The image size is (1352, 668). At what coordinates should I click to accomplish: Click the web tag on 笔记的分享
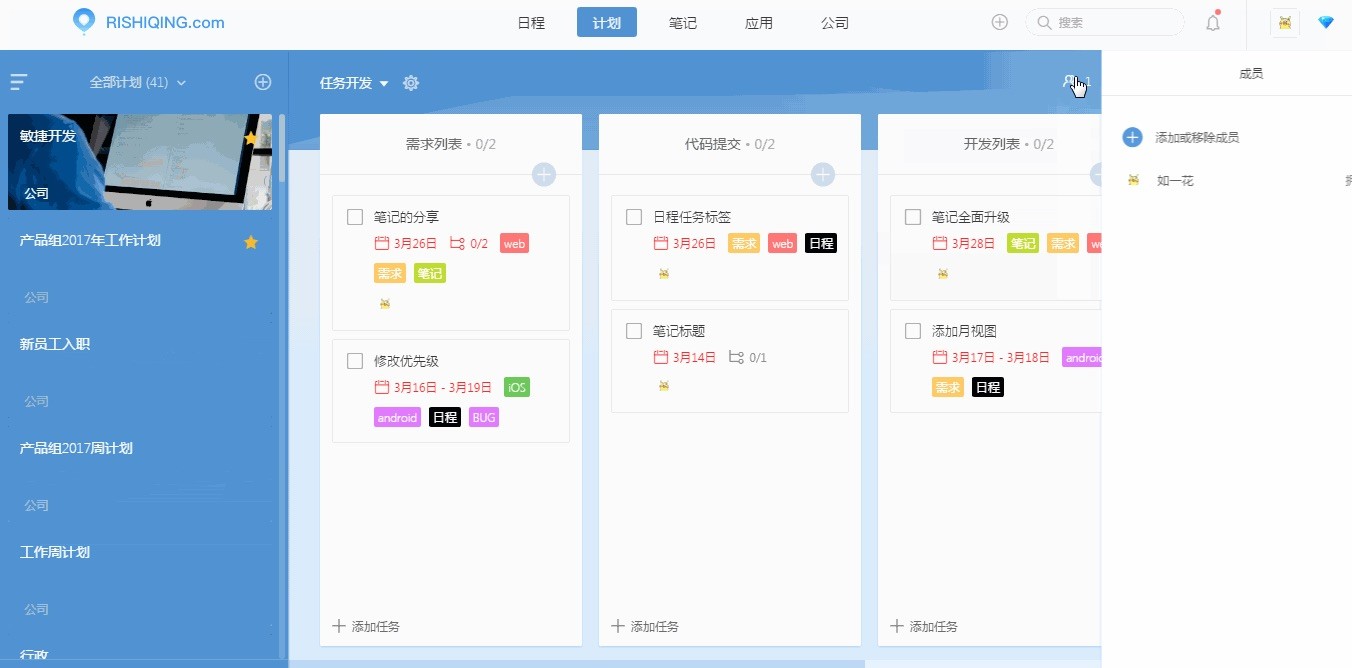(x=514, y=243)
